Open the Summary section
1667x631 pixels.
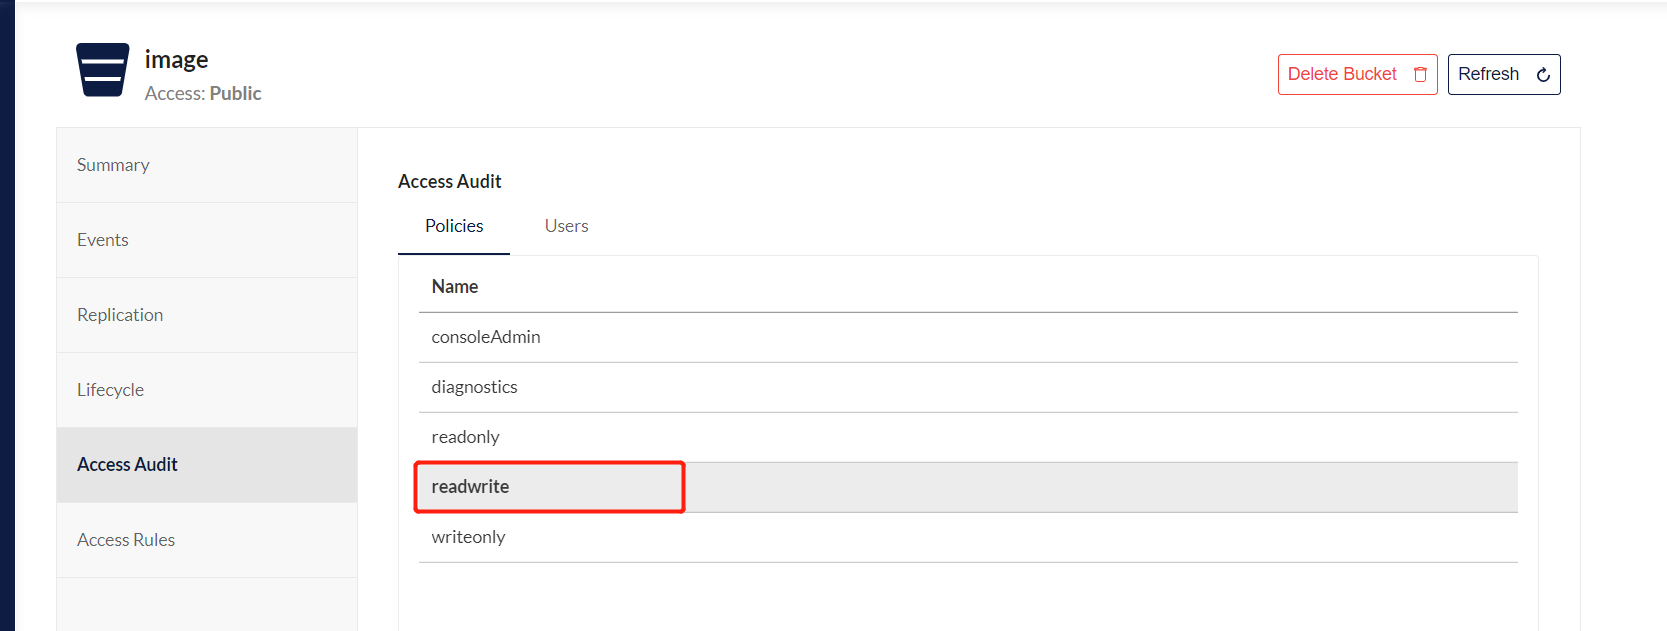tap(113, 165)
